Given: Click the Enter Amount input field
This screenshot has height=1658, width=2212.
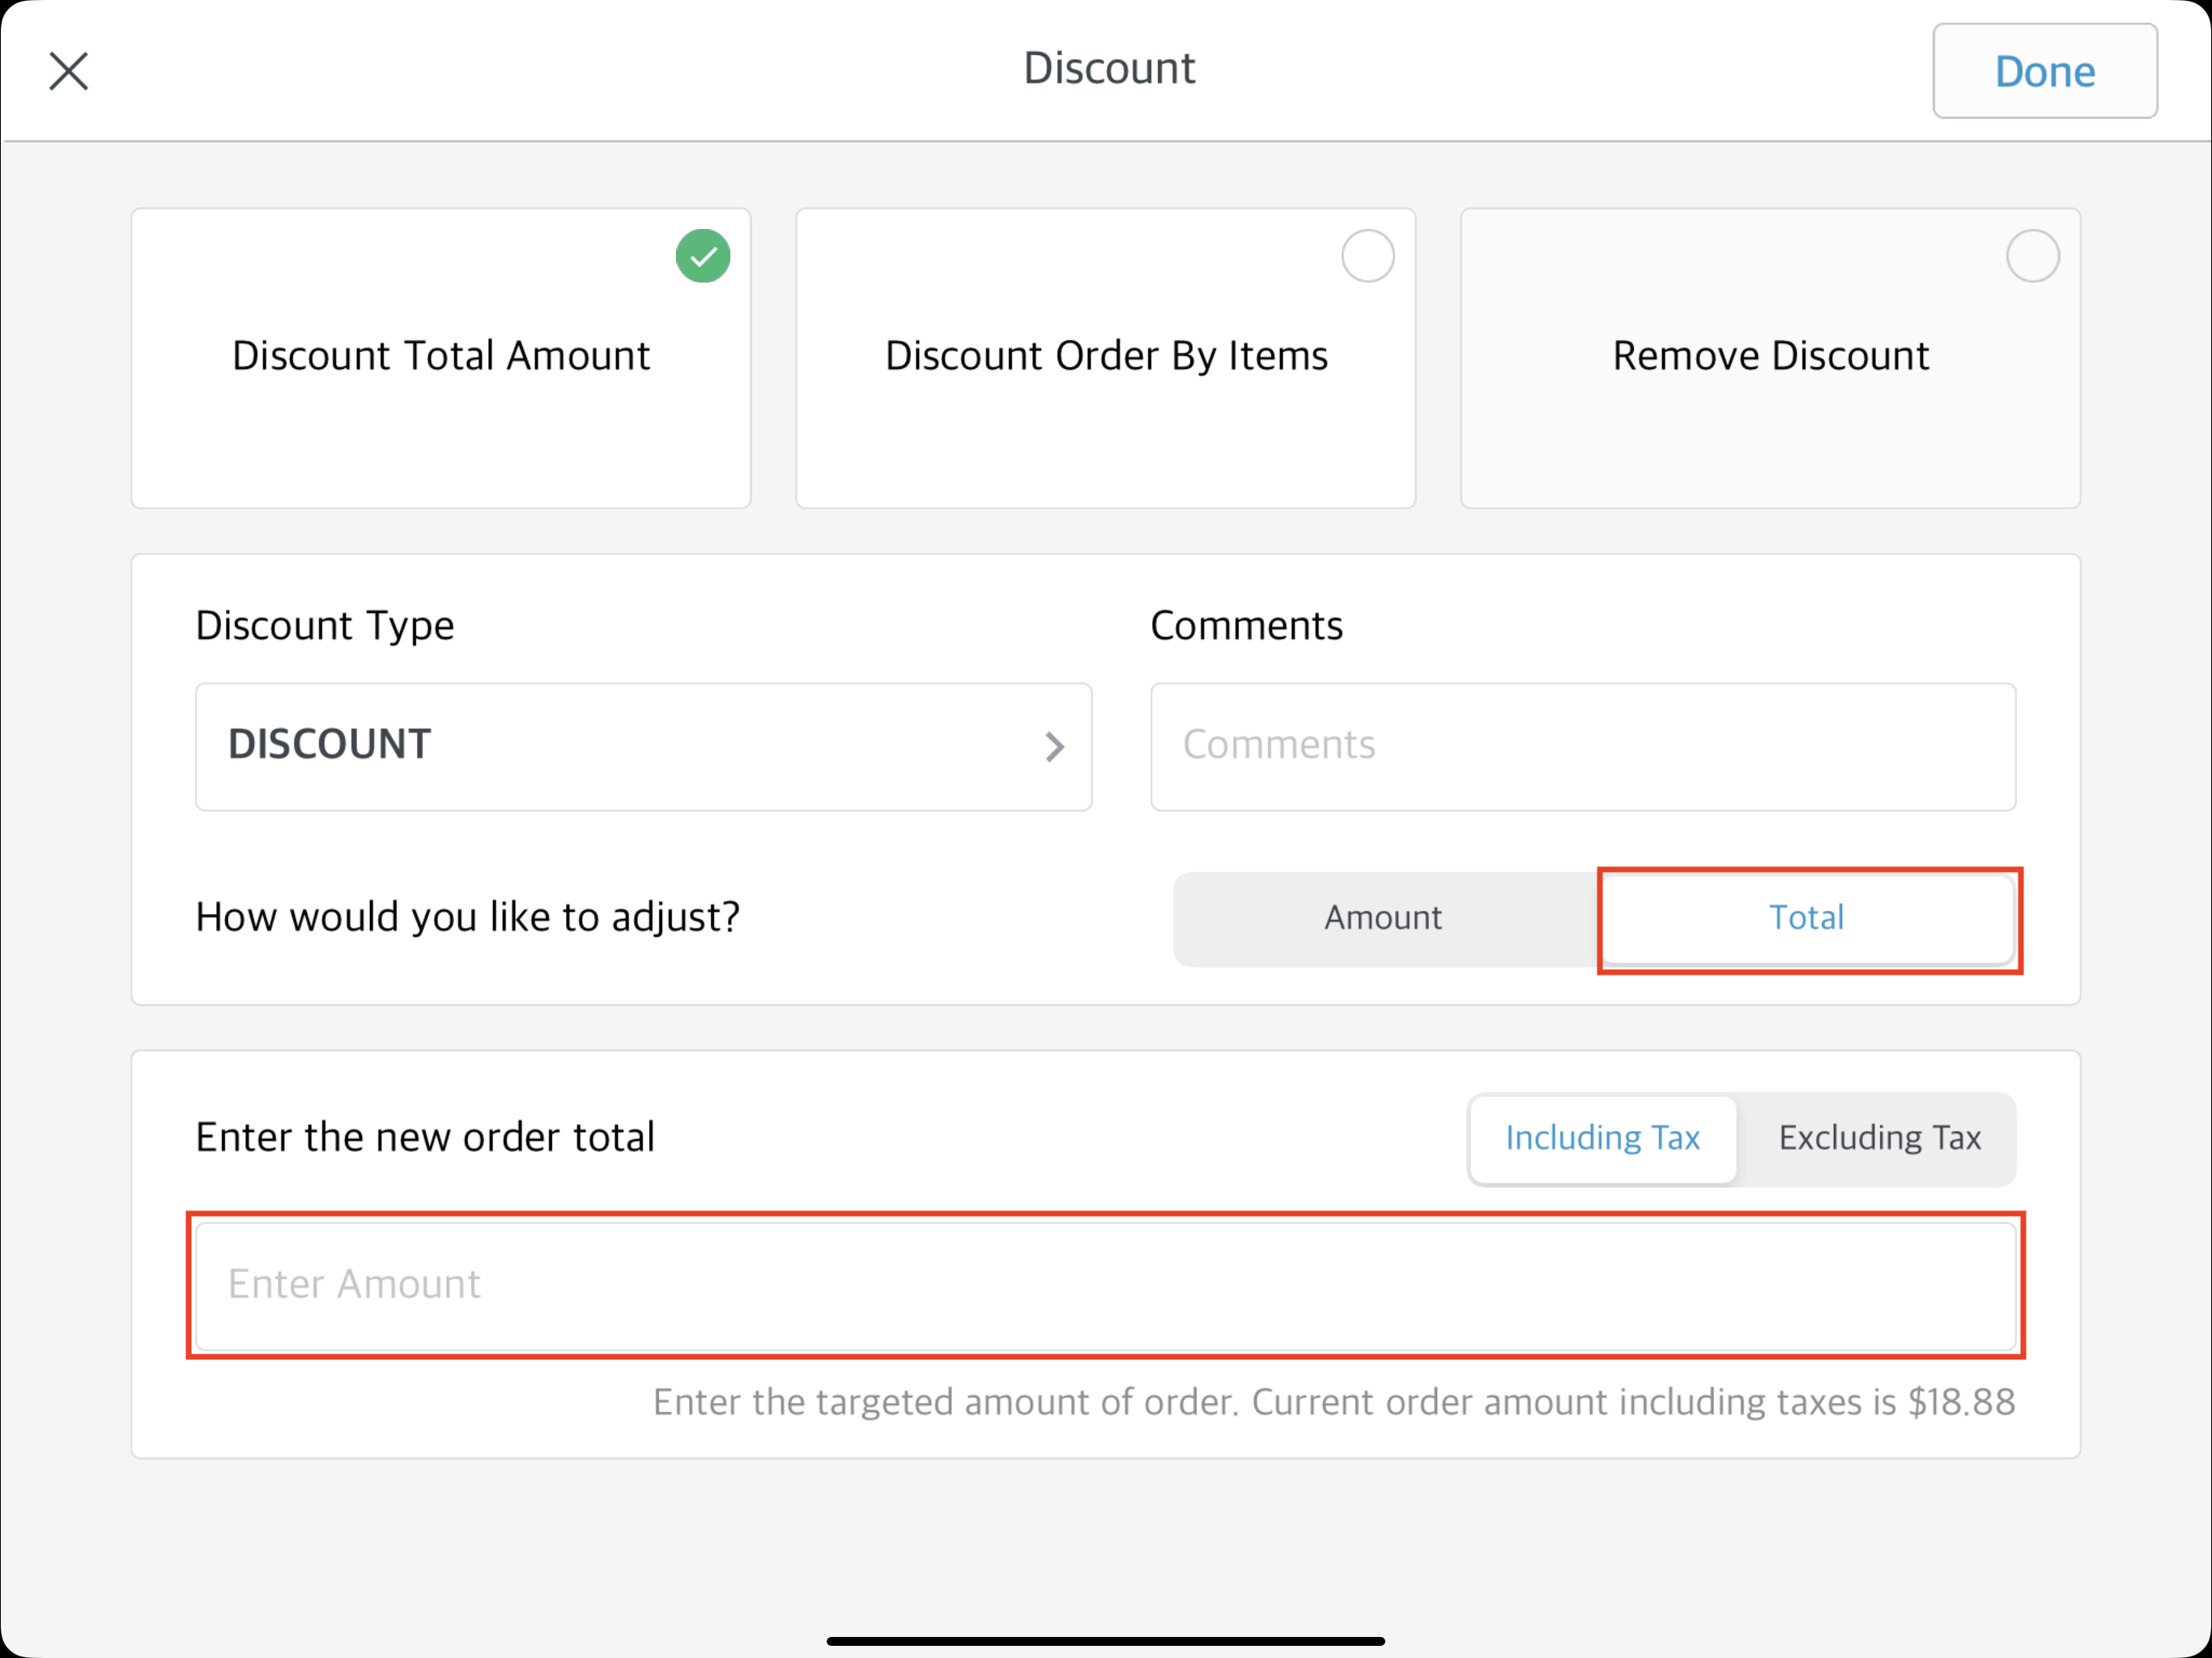Looking at the screenshot, I should (1105, 1285).
